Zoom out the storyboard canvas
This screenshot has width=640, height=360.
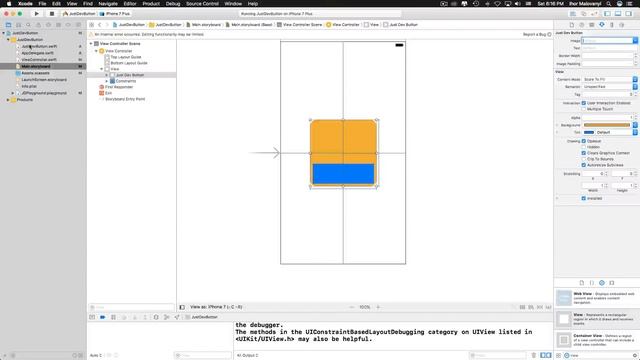[x=352, y=307]
